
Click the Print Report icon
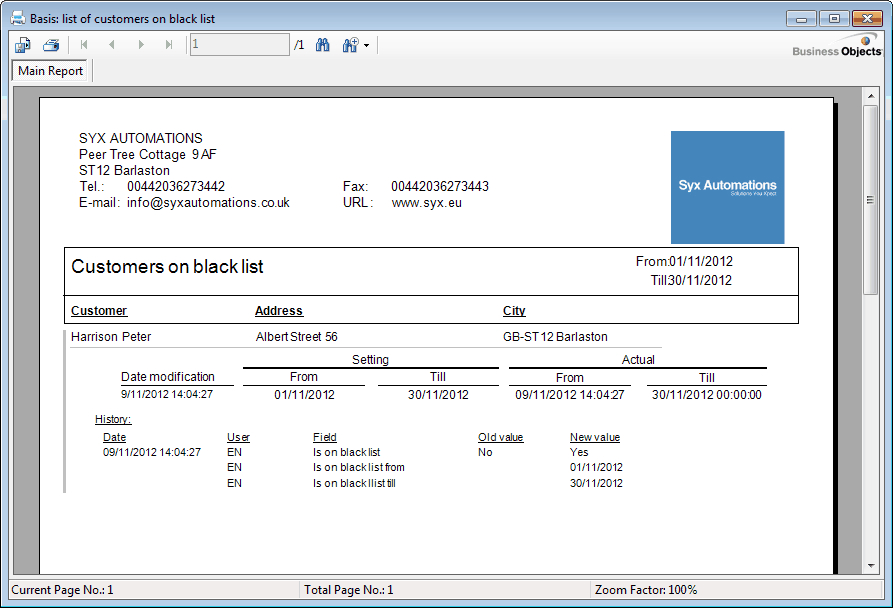51,45
